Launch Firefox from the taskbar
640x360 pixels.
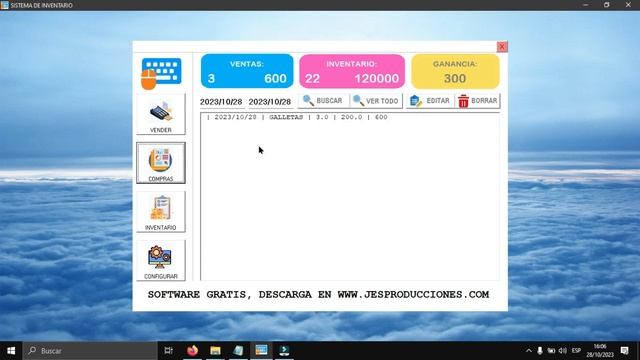[x=192, y=351]
